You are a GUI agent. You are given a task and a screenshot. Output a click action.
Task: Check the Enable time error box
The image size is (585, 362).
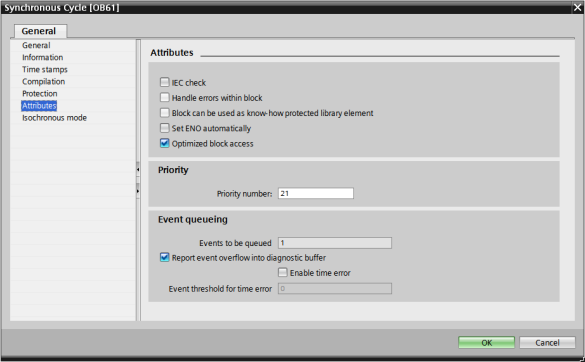click(x=283, y=272)
